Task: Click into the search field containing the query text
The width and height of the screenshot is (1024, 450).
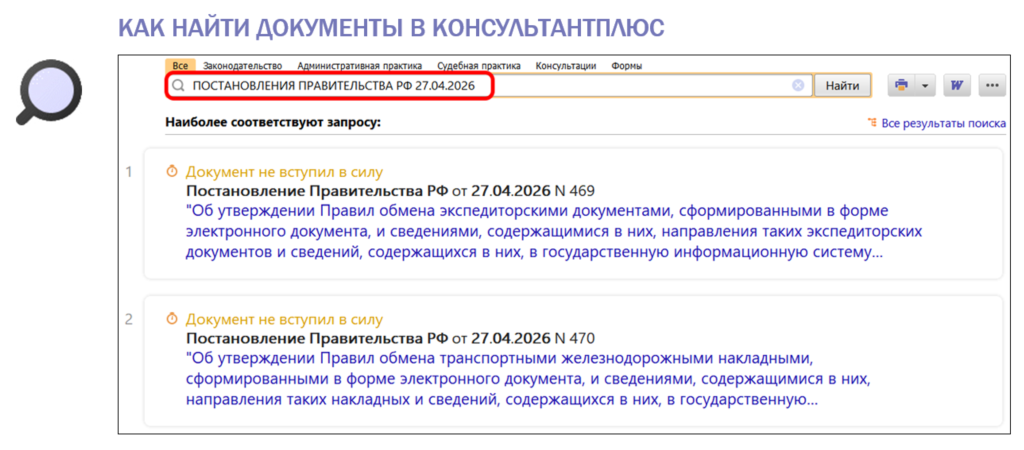Action: coord(488,86)
